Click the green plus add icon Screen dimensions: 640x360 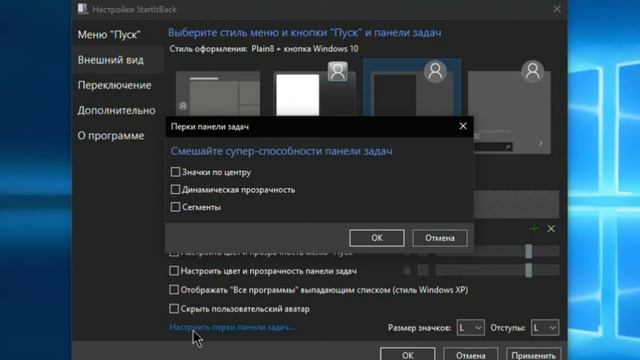(534, 229)
